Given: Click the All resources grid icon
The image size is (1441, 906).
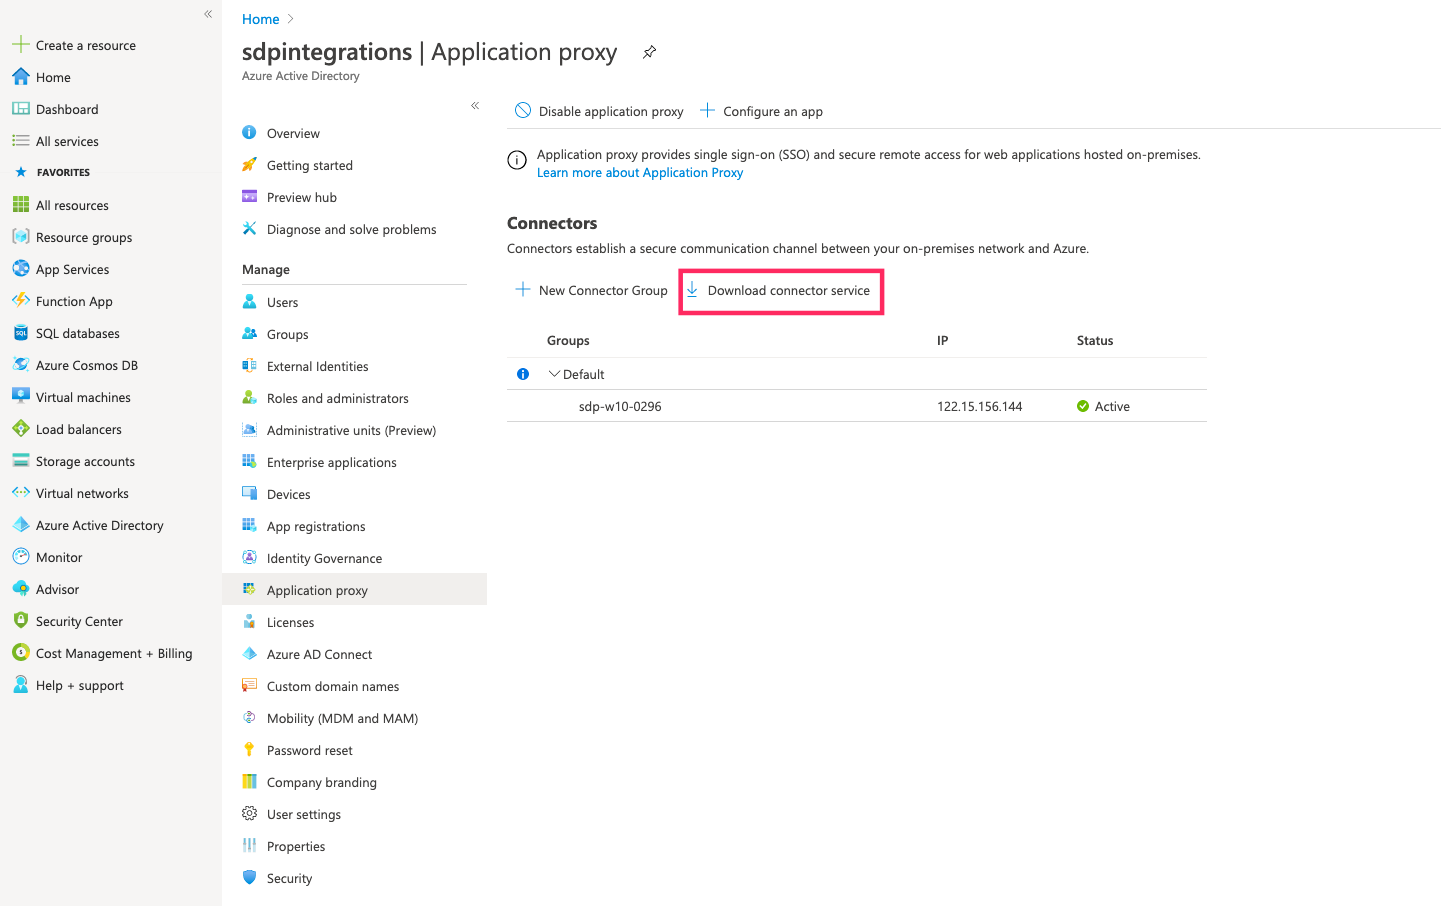Looking at the screenshot, I should (20, 205).
